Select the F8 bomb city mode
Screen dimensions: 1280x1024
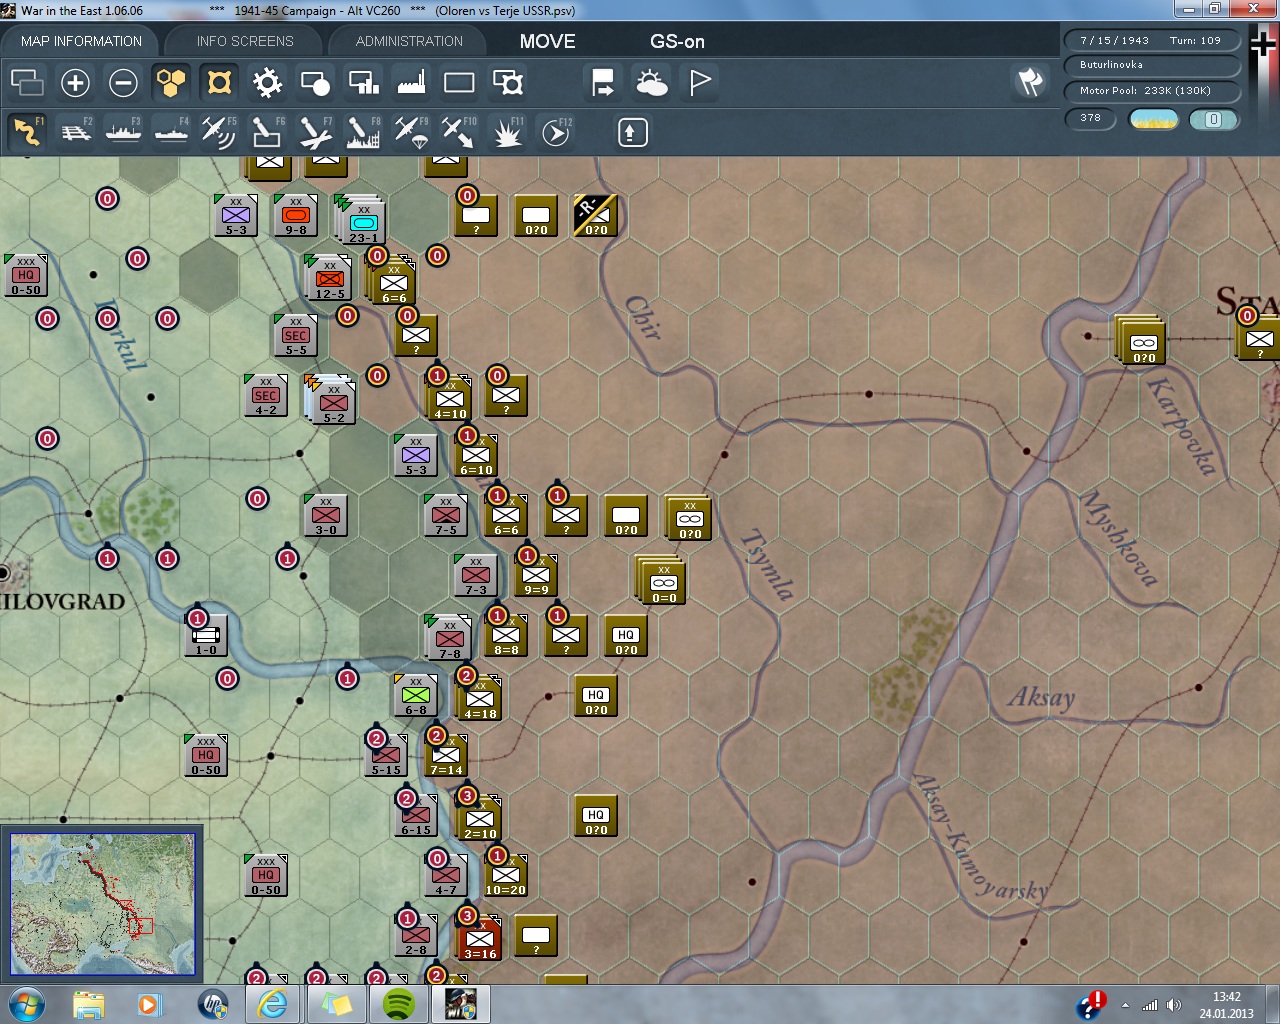pyautogui.click(x=363, y=132)
